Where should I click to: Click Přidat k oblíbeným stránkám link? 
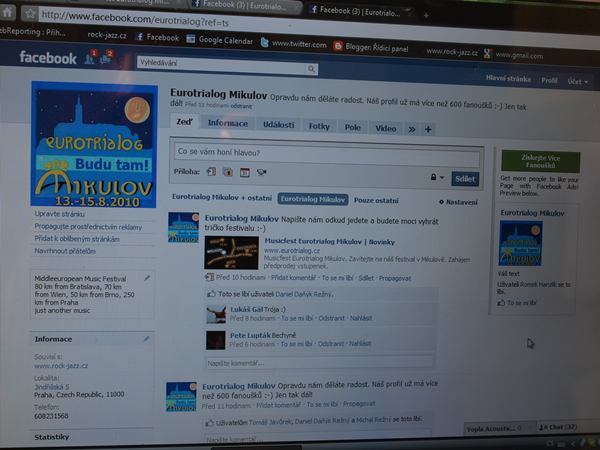point(77,239)
